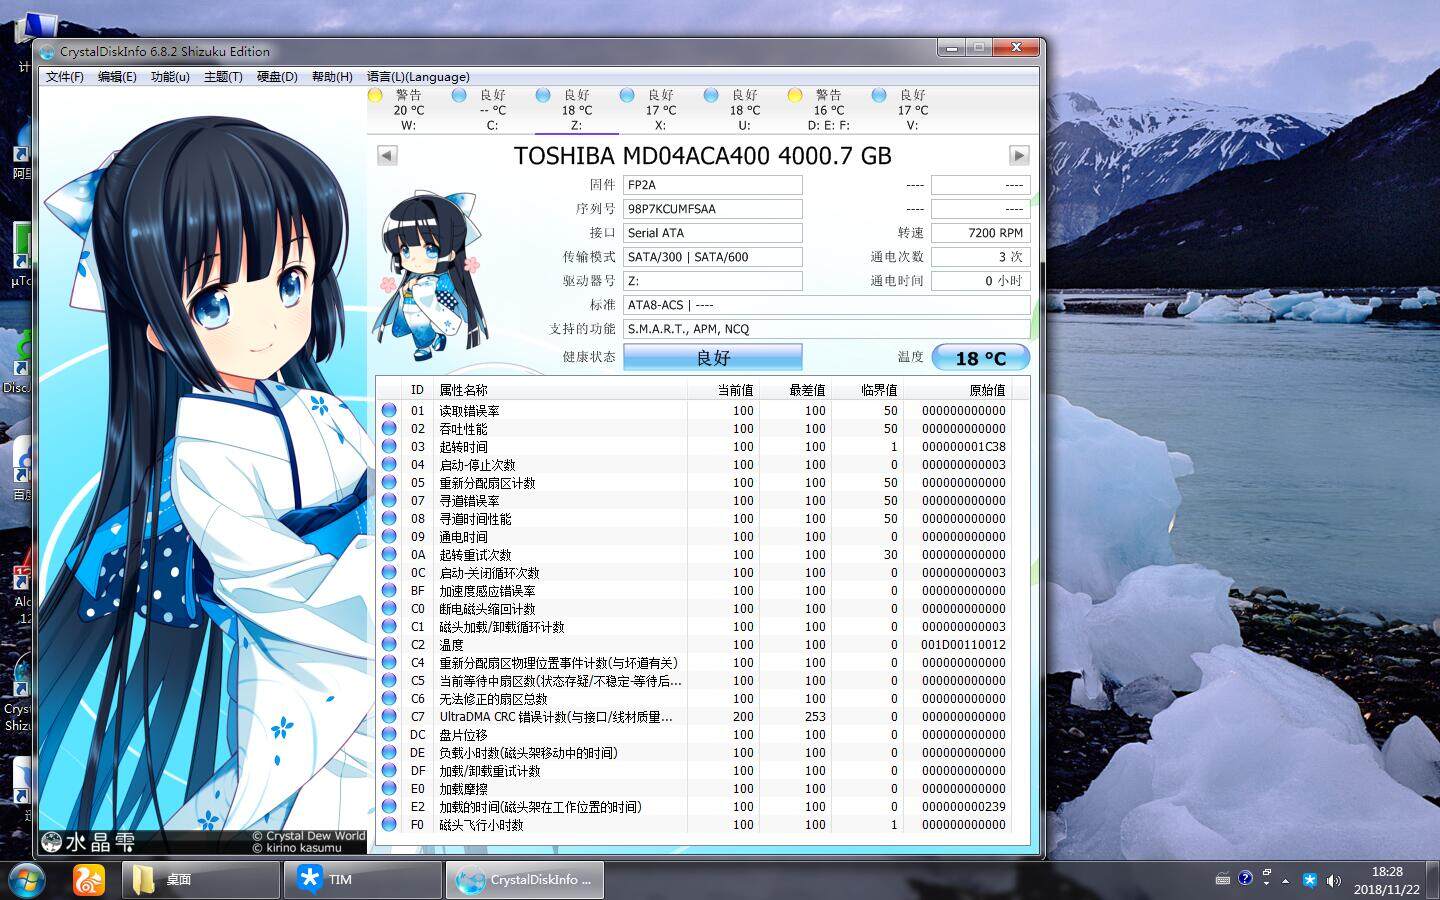The image size is (1440, 900).
Task: Open the 文件(F) menu
Action: 65,76
